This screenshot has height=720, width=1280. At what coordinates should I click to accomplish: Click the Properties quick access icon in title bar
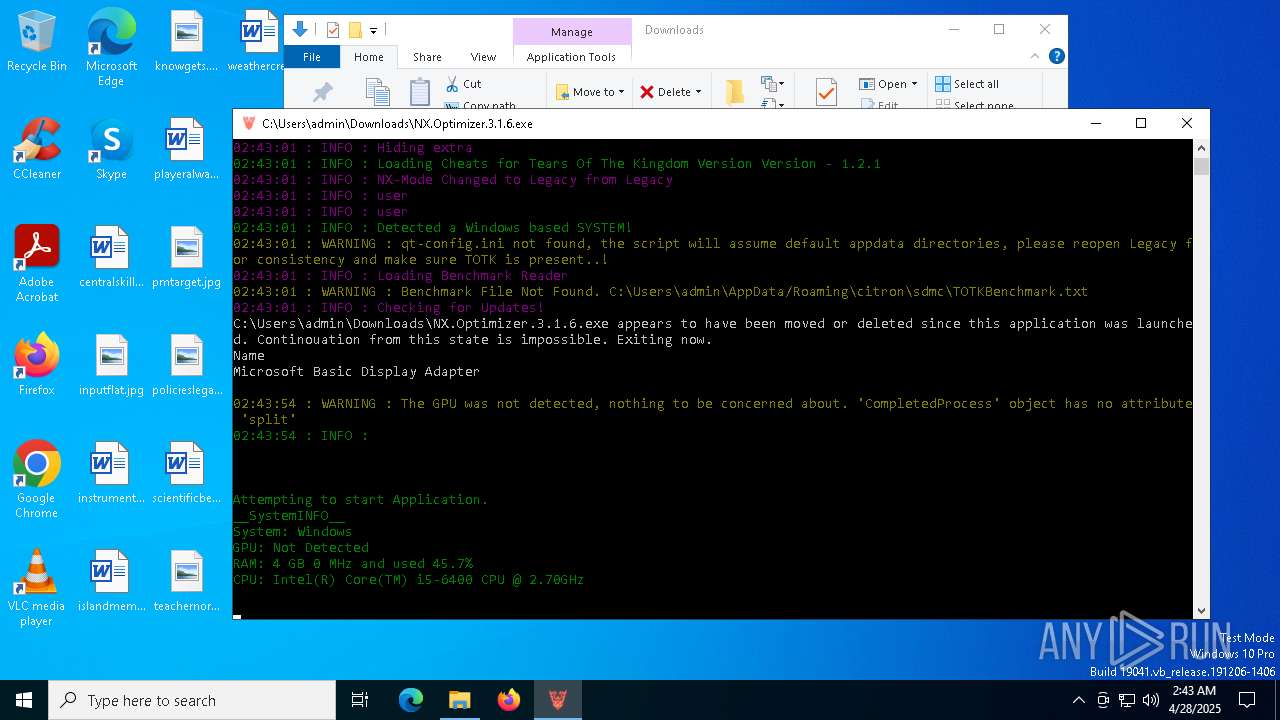[x=333, y=30]
